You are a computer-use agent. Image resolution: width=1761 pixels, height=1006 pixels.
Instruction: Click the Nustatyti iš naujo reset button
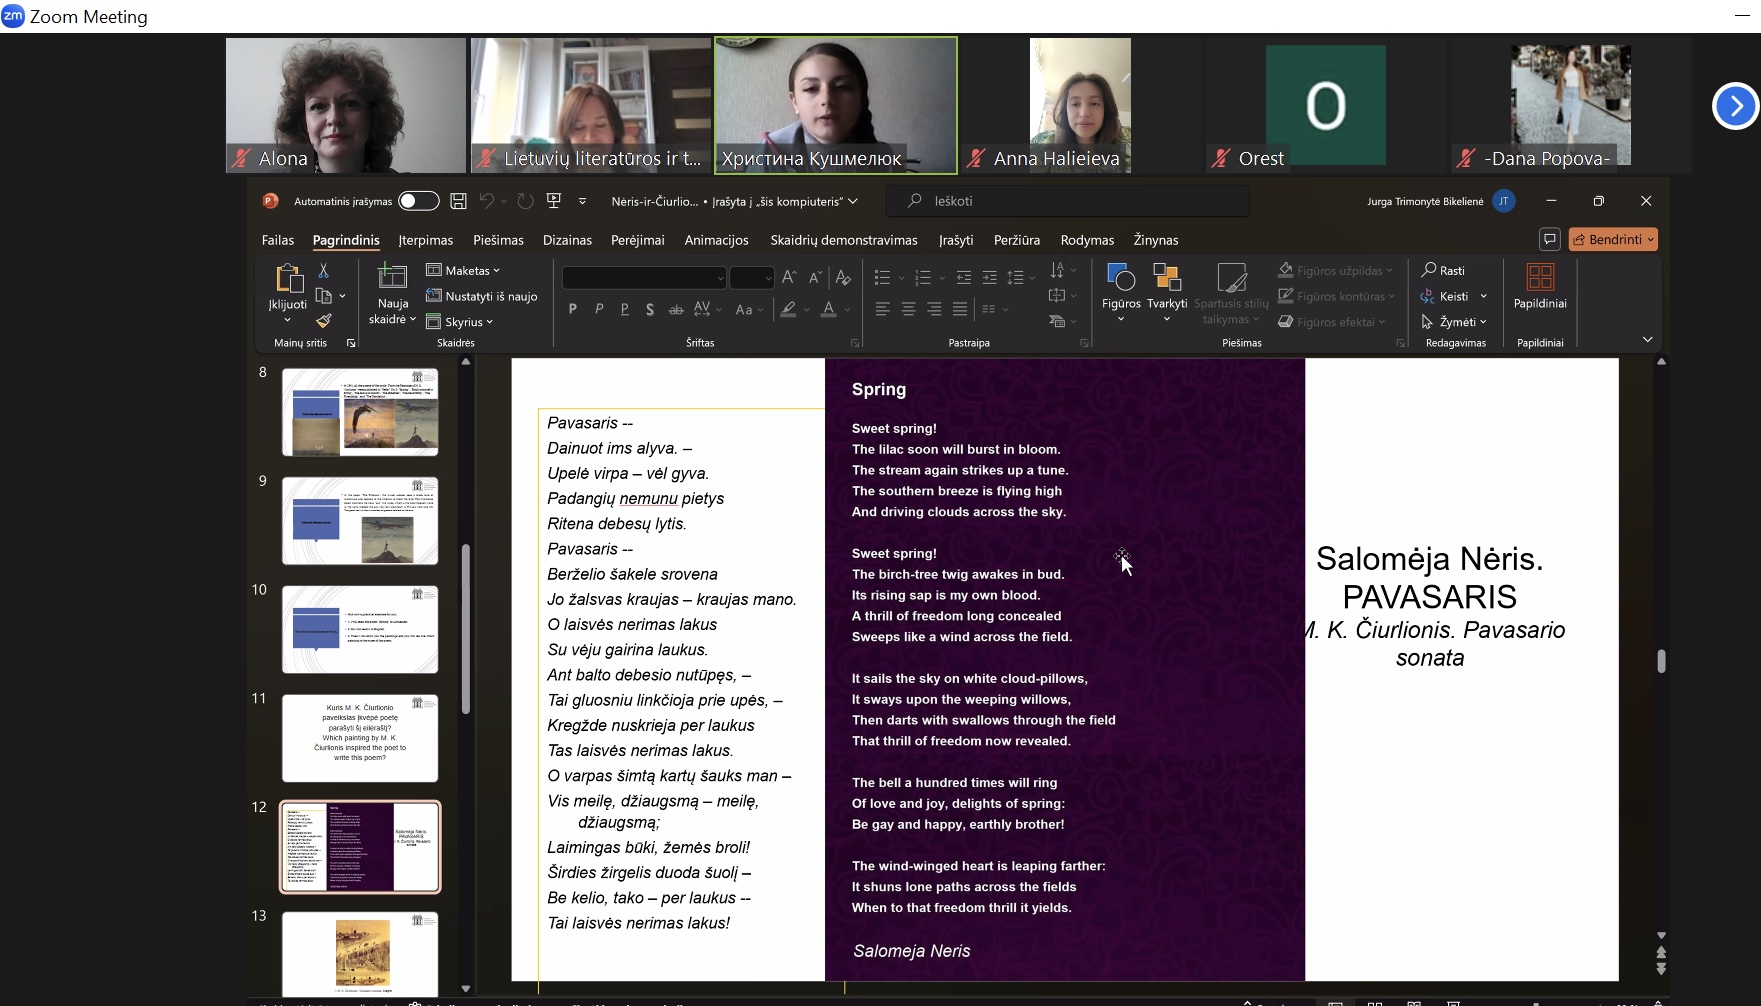tap(482, 296)
